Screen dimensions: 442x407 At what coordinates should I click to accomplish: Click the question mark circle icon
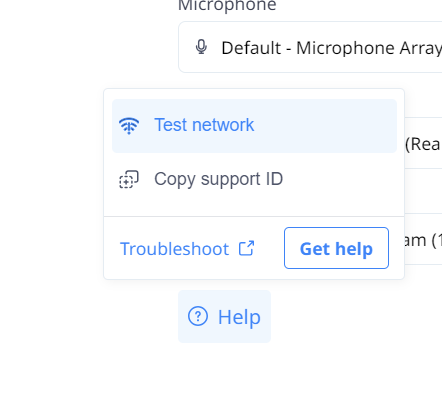198,316
